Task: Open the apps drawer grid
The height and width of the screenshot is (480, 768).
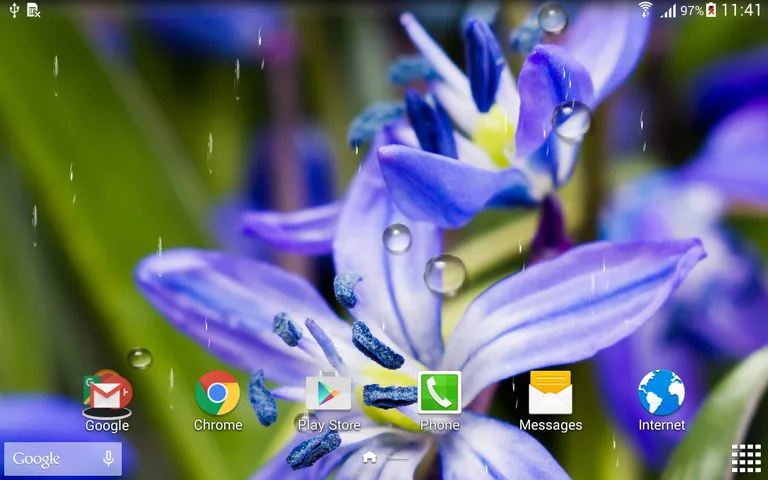Action: (x=746, y=459)
